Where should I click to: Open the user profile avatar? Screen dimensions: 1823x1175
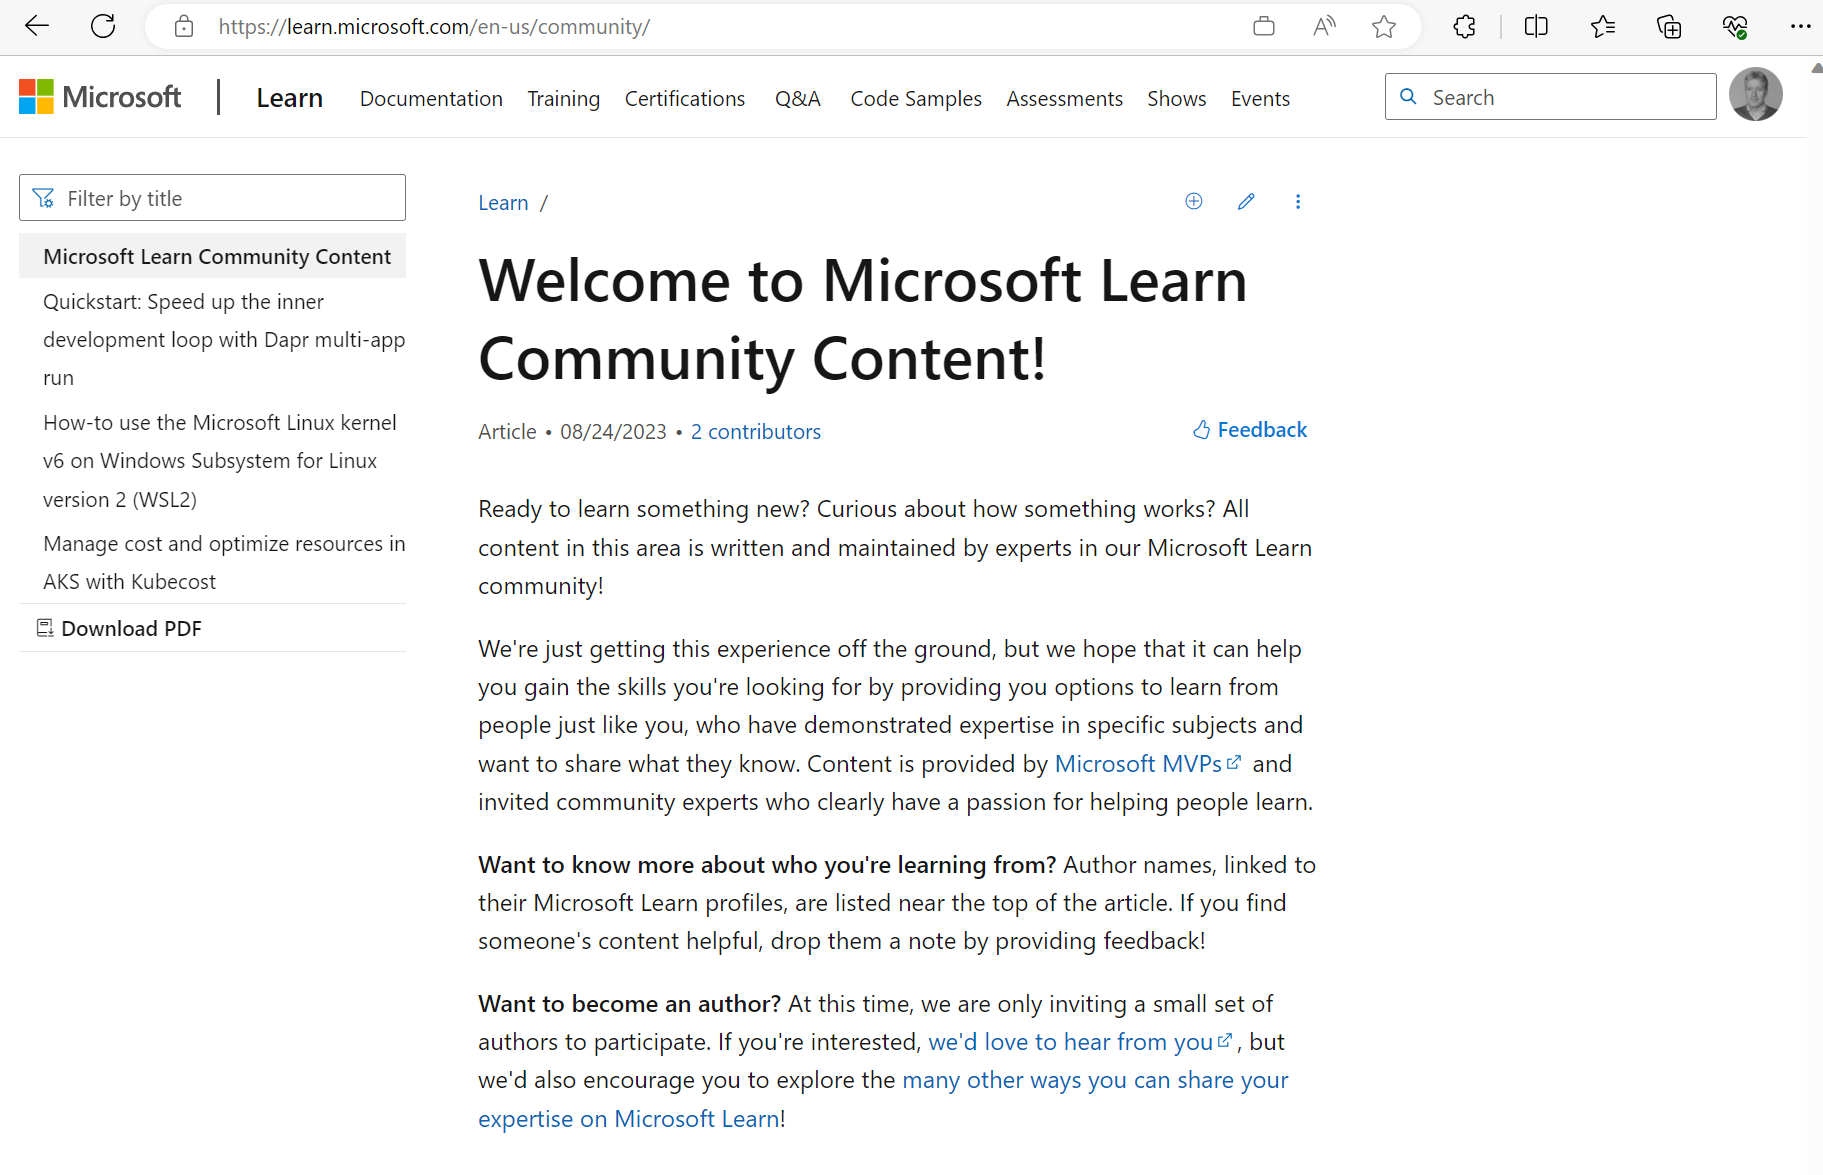pyautogui.click(x=1756, y=94)
